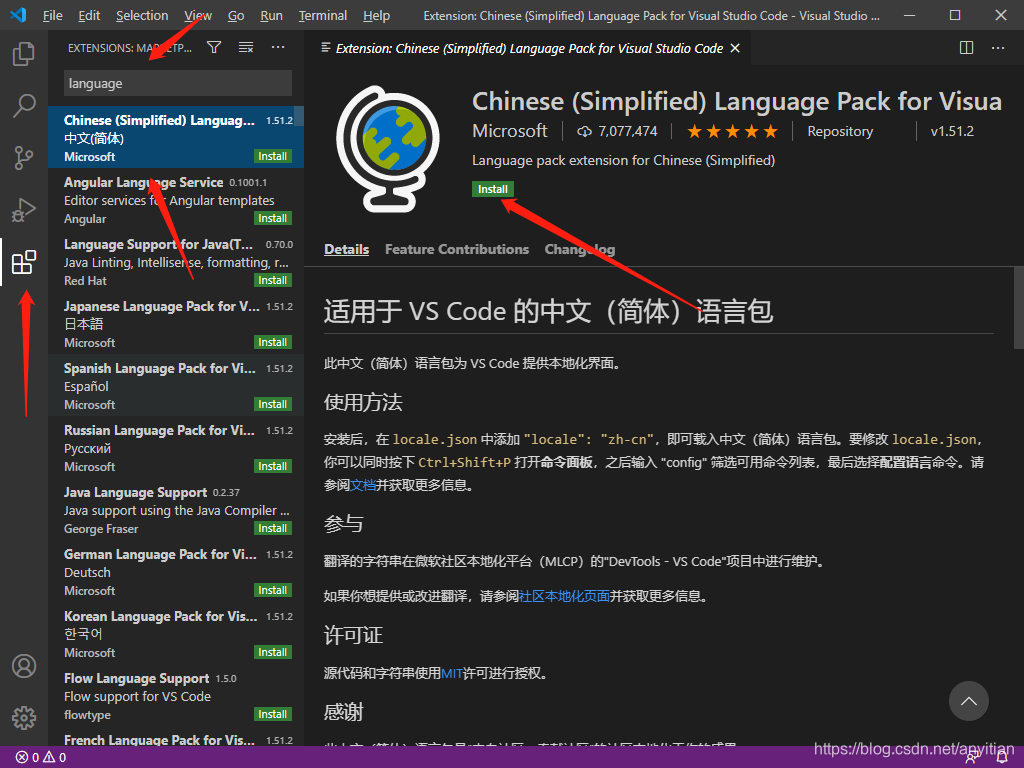This screenshot has width=1024, height=768.
Task: Install Flow Language Support
Action: coord(272,714)
